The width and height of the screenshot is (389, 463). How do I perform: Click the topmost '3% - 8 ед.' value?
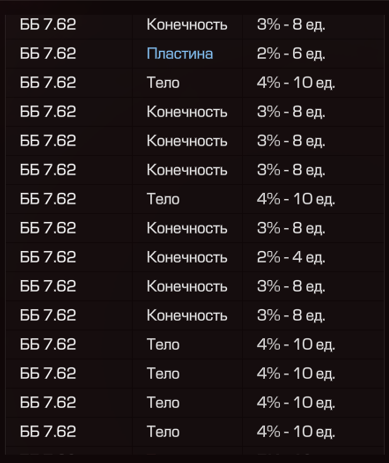[291, 25]
